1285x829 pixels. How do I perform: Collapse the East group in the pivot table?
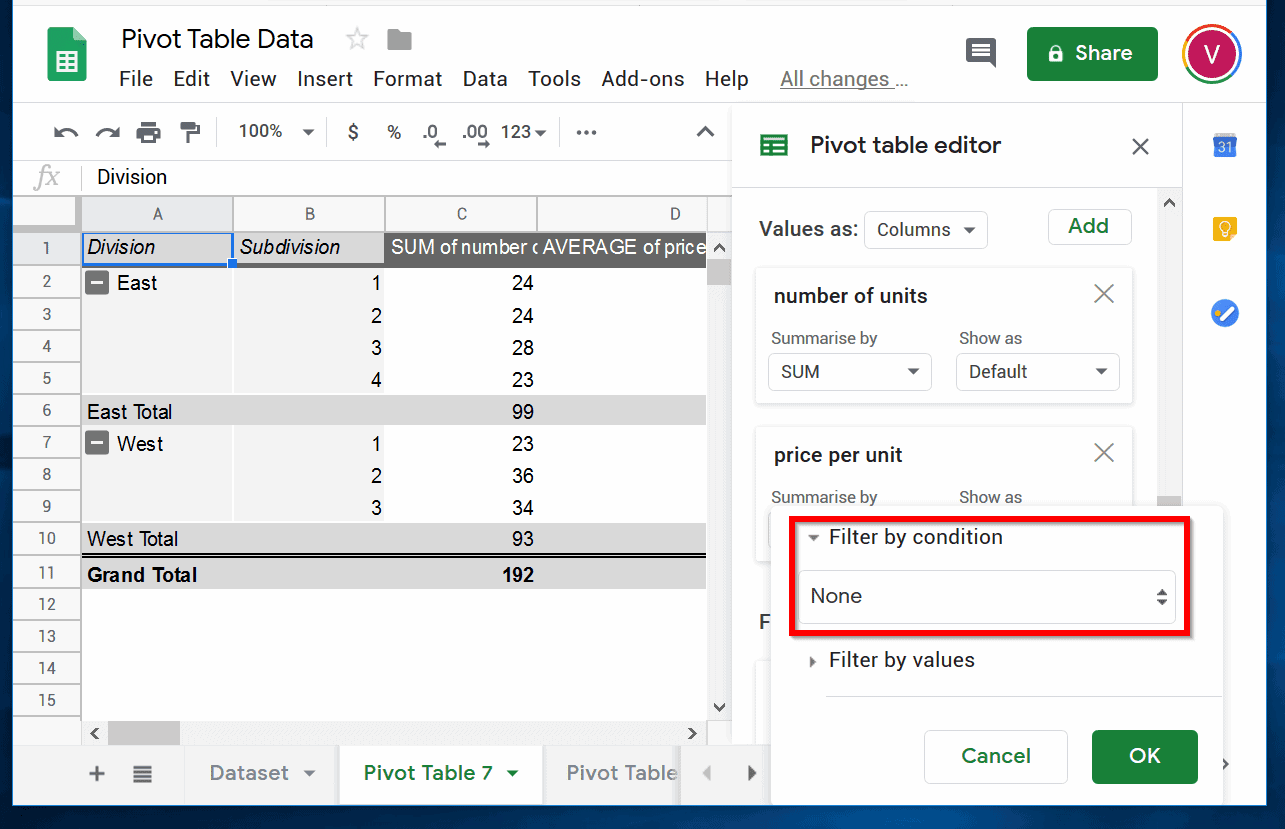tap(96, 282)
